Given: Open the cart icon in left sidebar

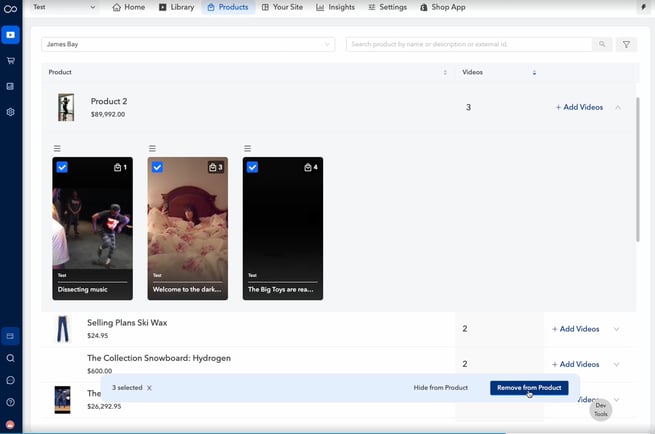Looking at the screenshot, I should pyautogui.click(x=10, y=61).
